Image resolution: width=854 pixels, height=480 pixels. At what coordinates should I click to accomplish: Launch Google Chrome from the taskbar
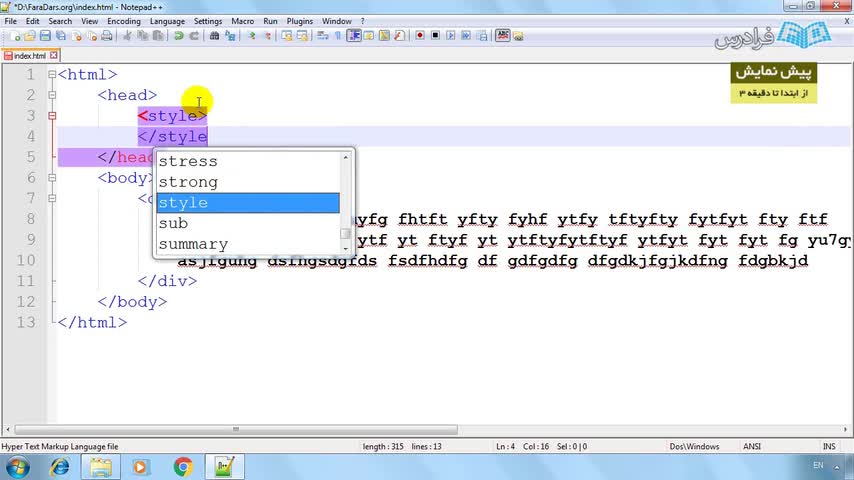[183, 467]
